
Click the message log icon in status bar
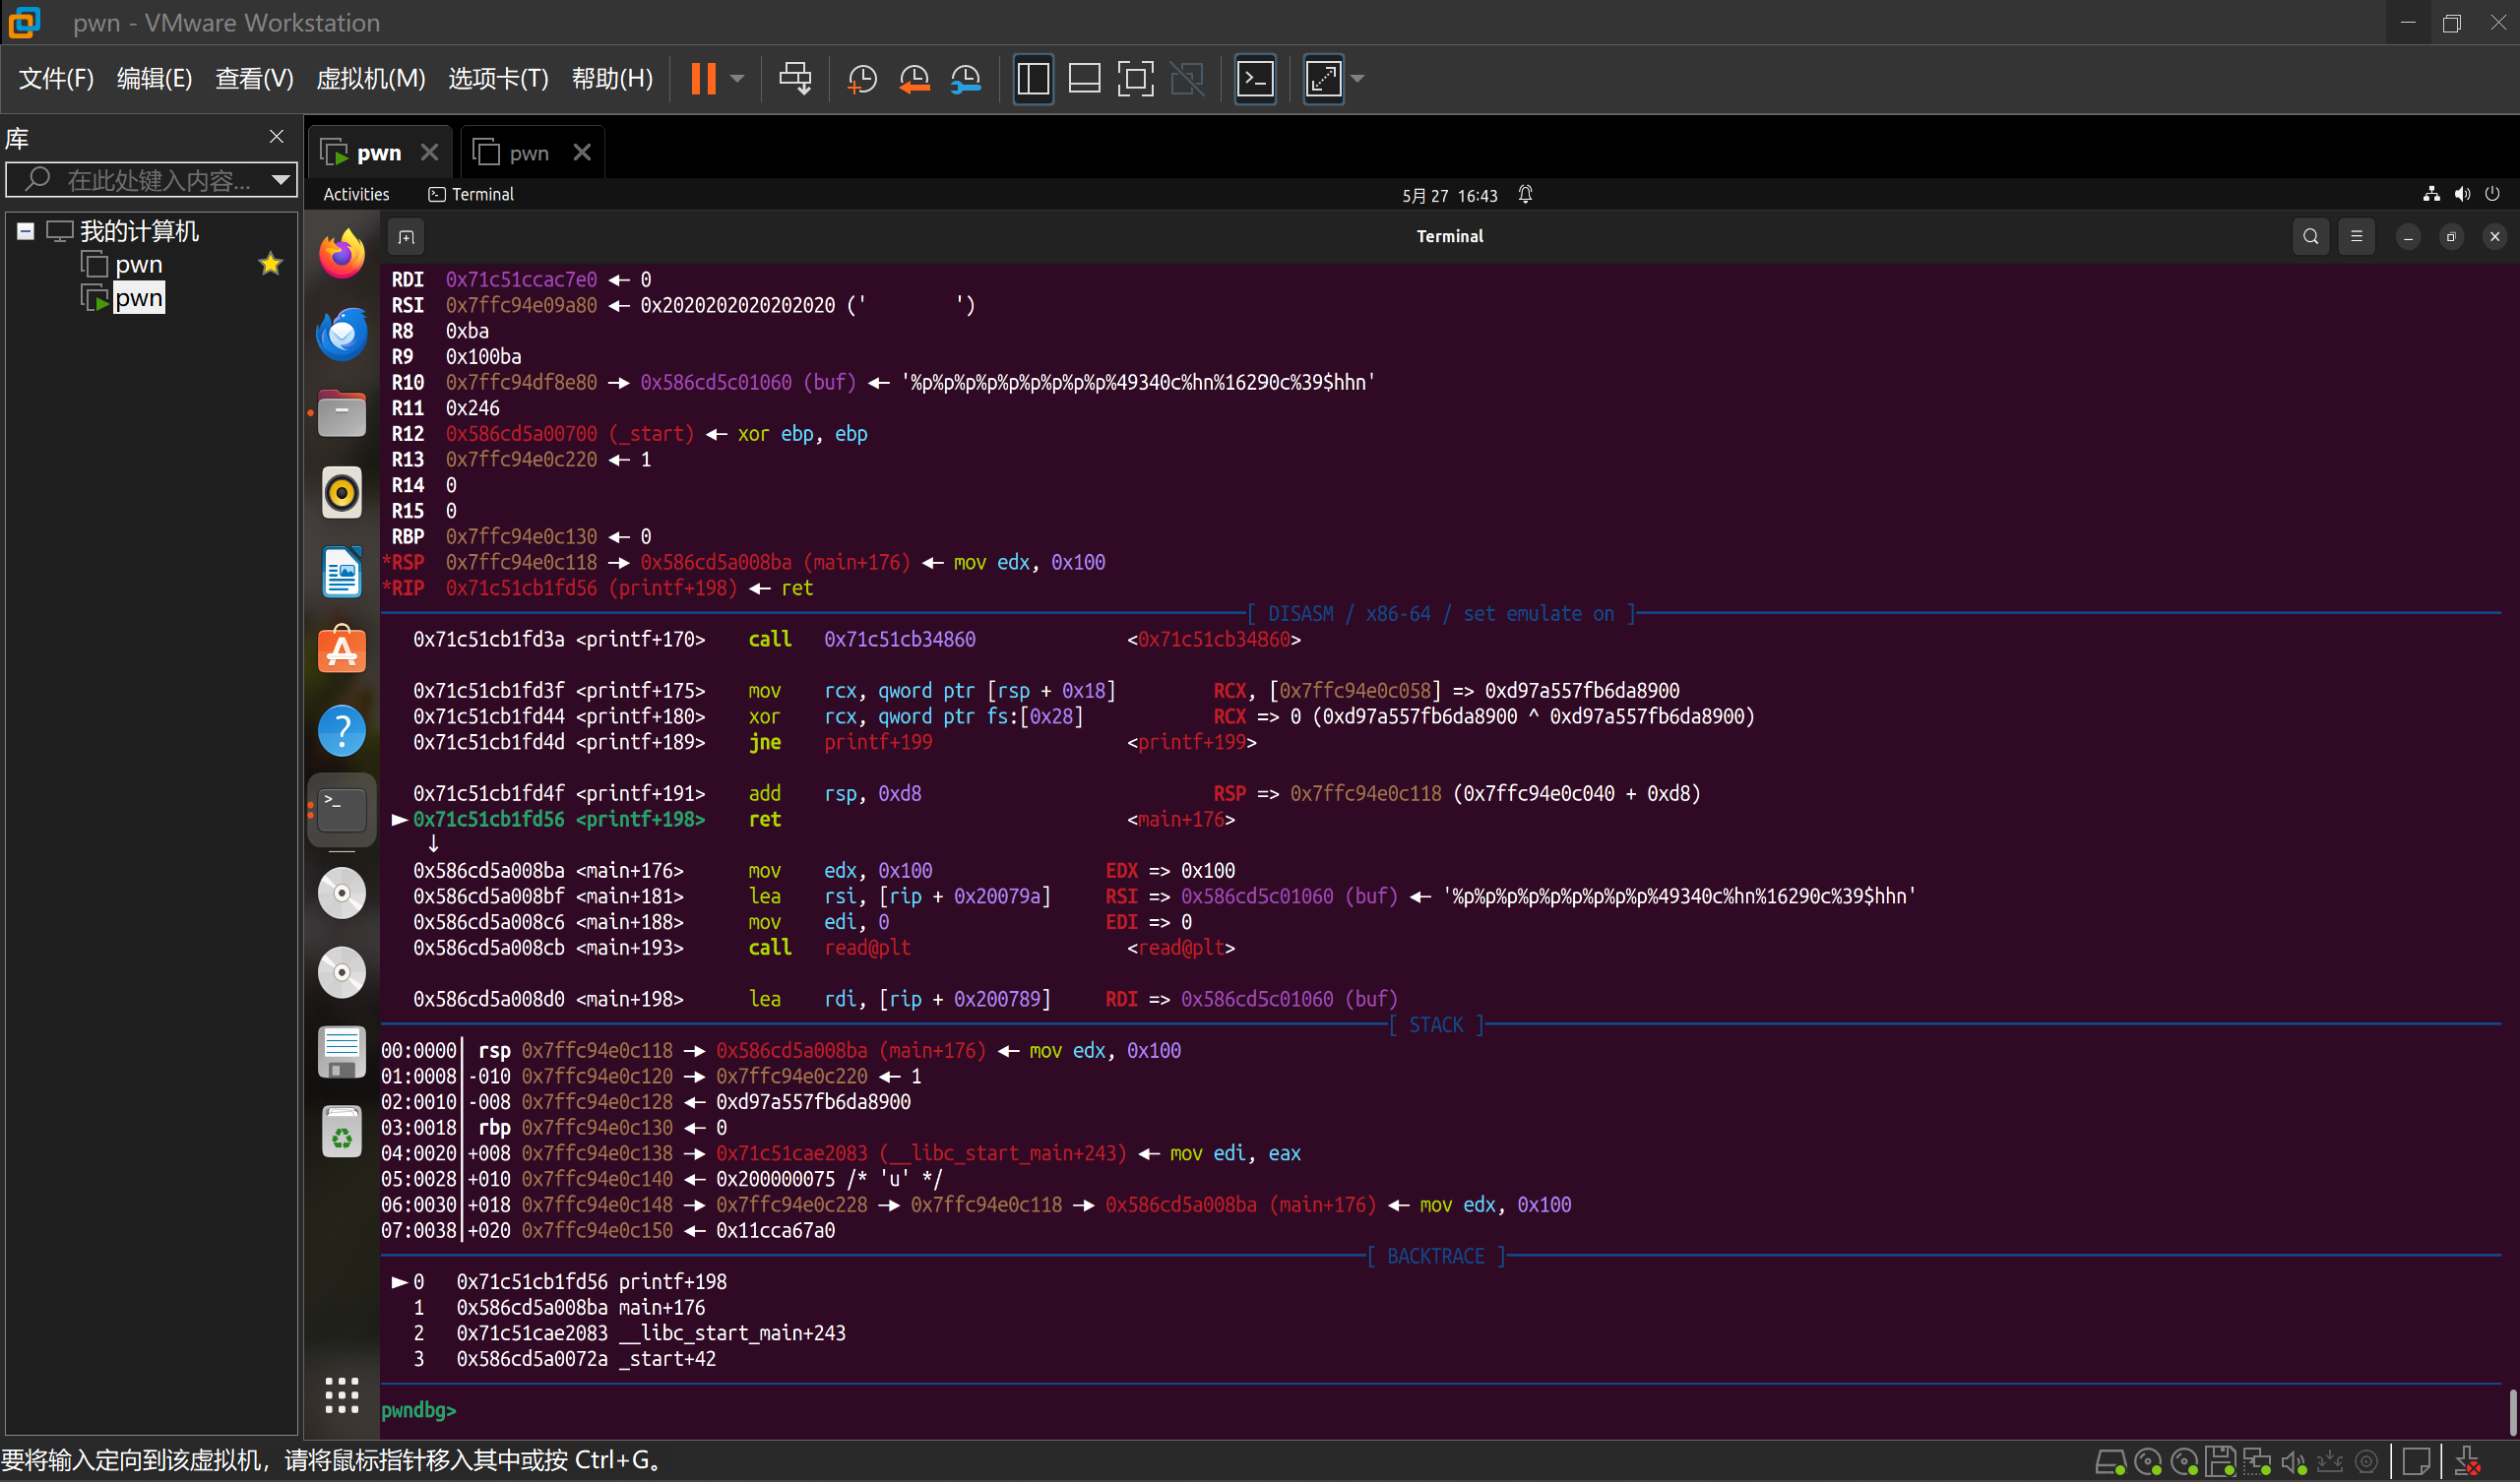[2416, 1462]
